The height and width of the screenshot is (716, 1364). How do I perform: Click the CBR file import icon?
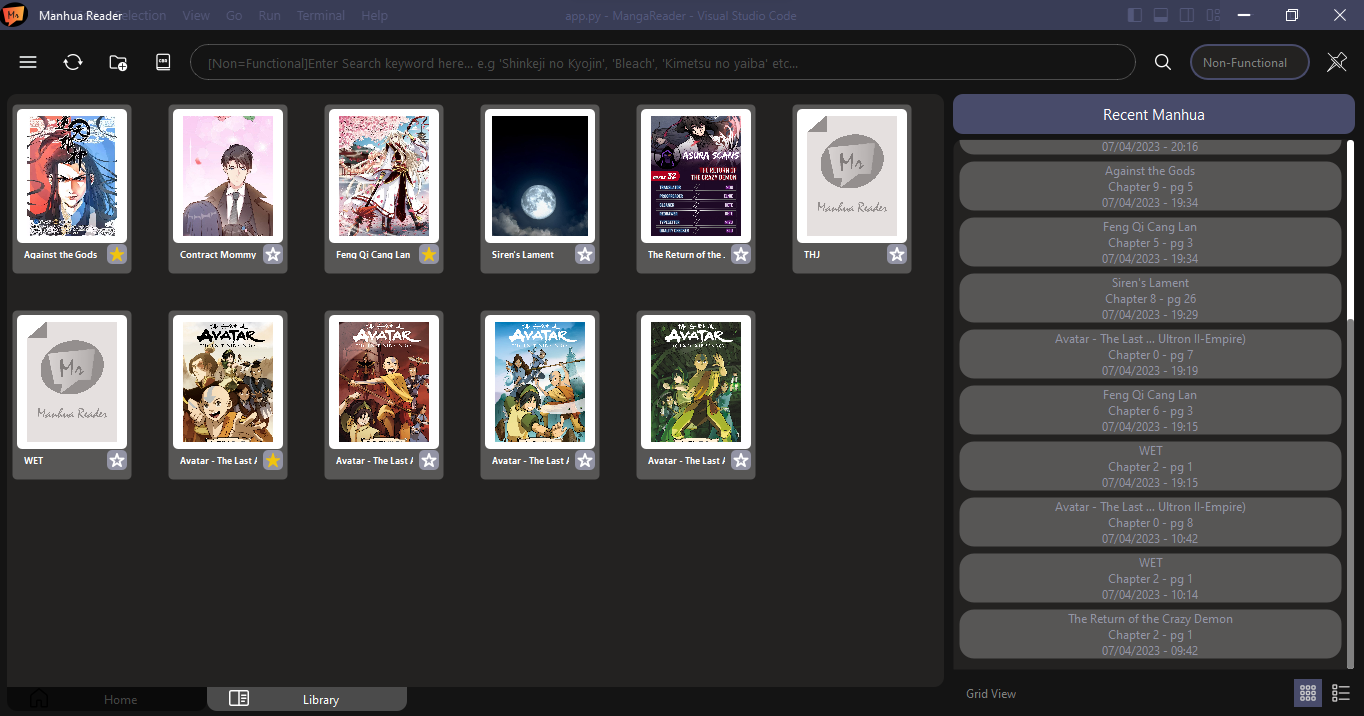click(x=163, y=62)
